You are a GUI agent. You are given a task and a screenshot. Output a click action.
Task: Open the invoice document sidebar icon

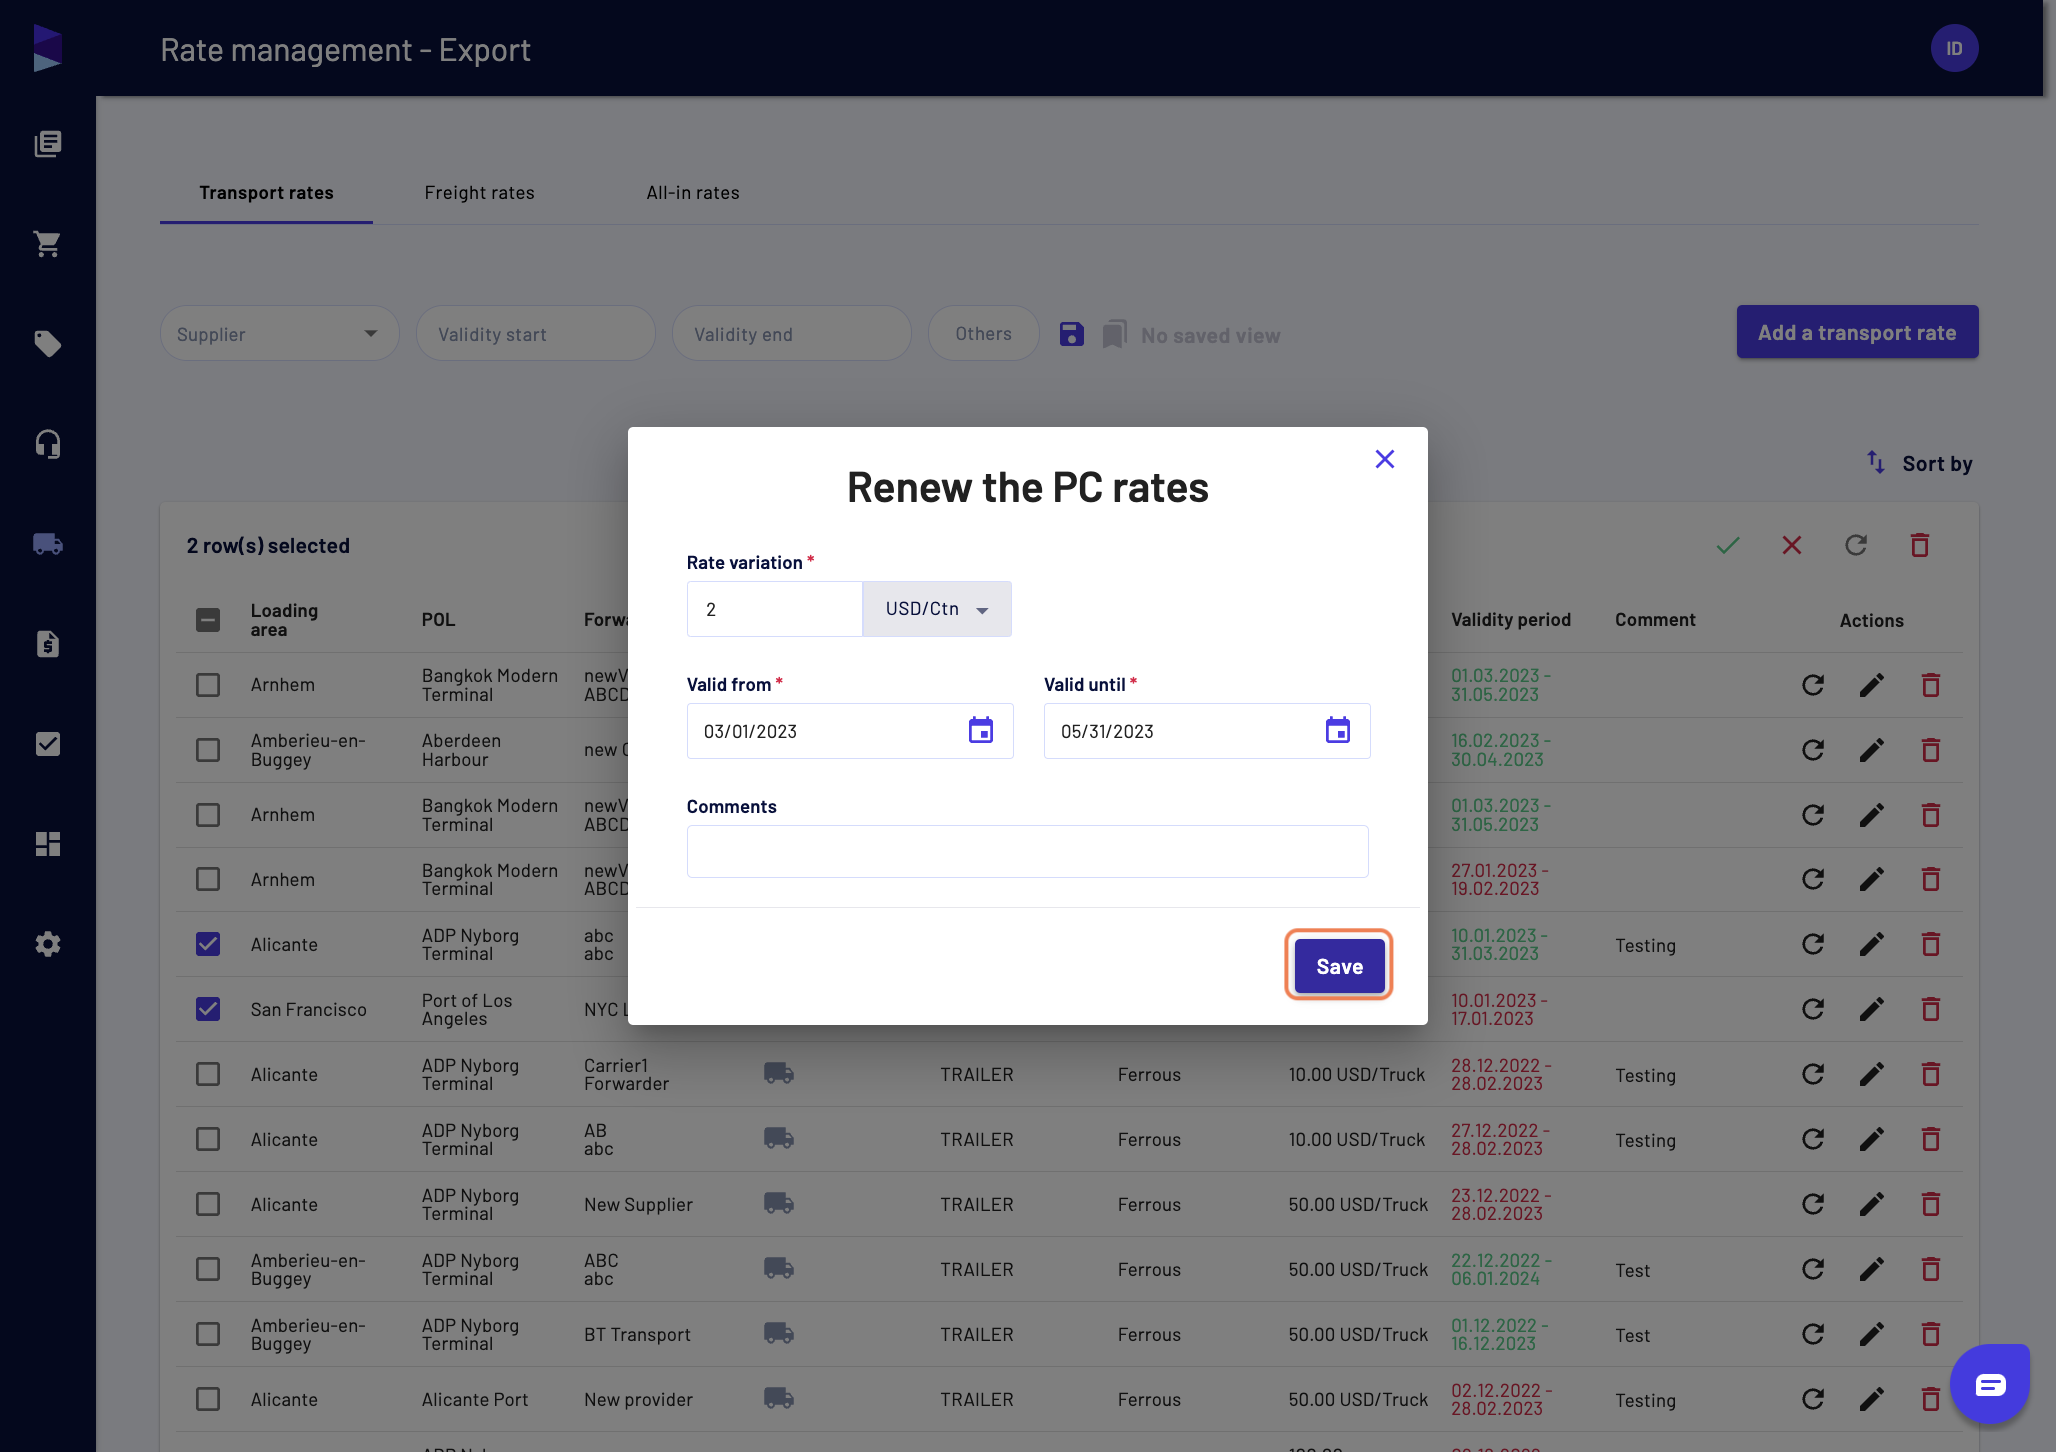48,644
